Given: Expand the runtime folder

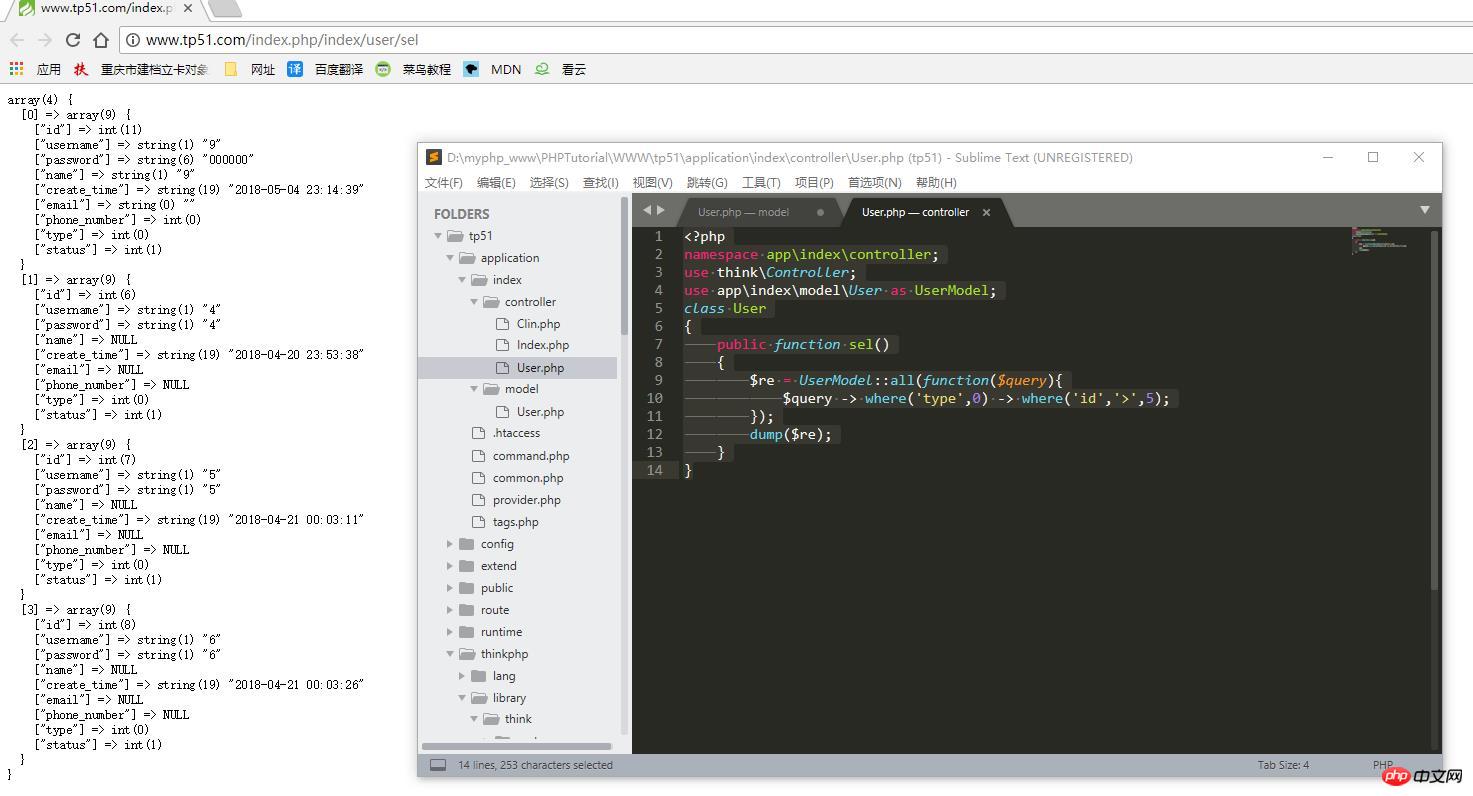Looking at the screenshot, I should pos(450,632).
